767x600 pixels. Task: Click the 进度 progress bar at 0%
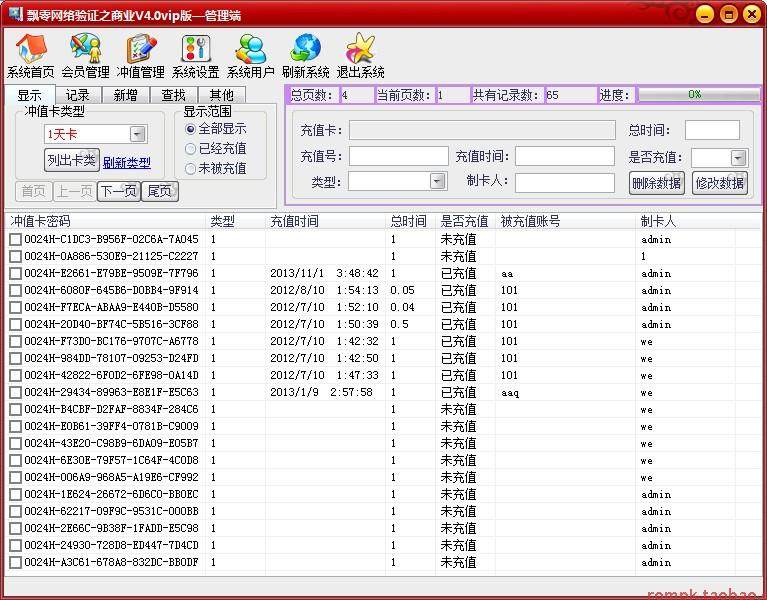[699, 94]
